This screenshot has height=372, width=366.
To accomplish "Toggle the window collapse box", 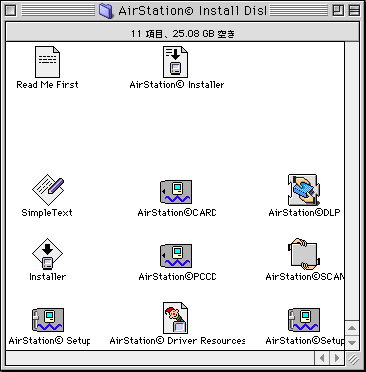I will click(x=354, y=11).
